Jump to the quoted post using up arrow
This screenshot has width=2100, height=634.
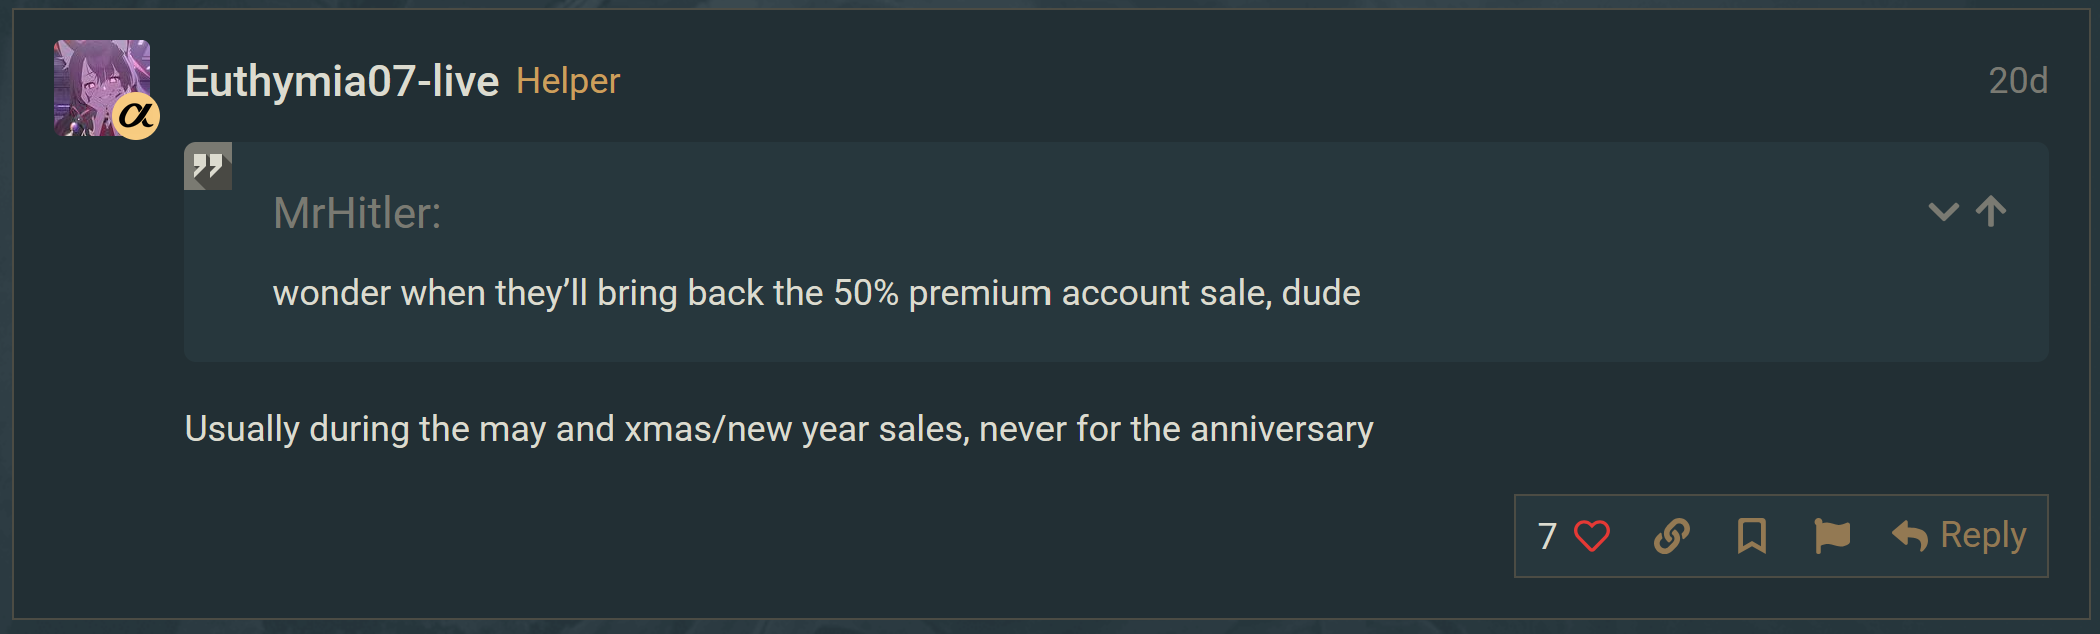(1991, 211)
